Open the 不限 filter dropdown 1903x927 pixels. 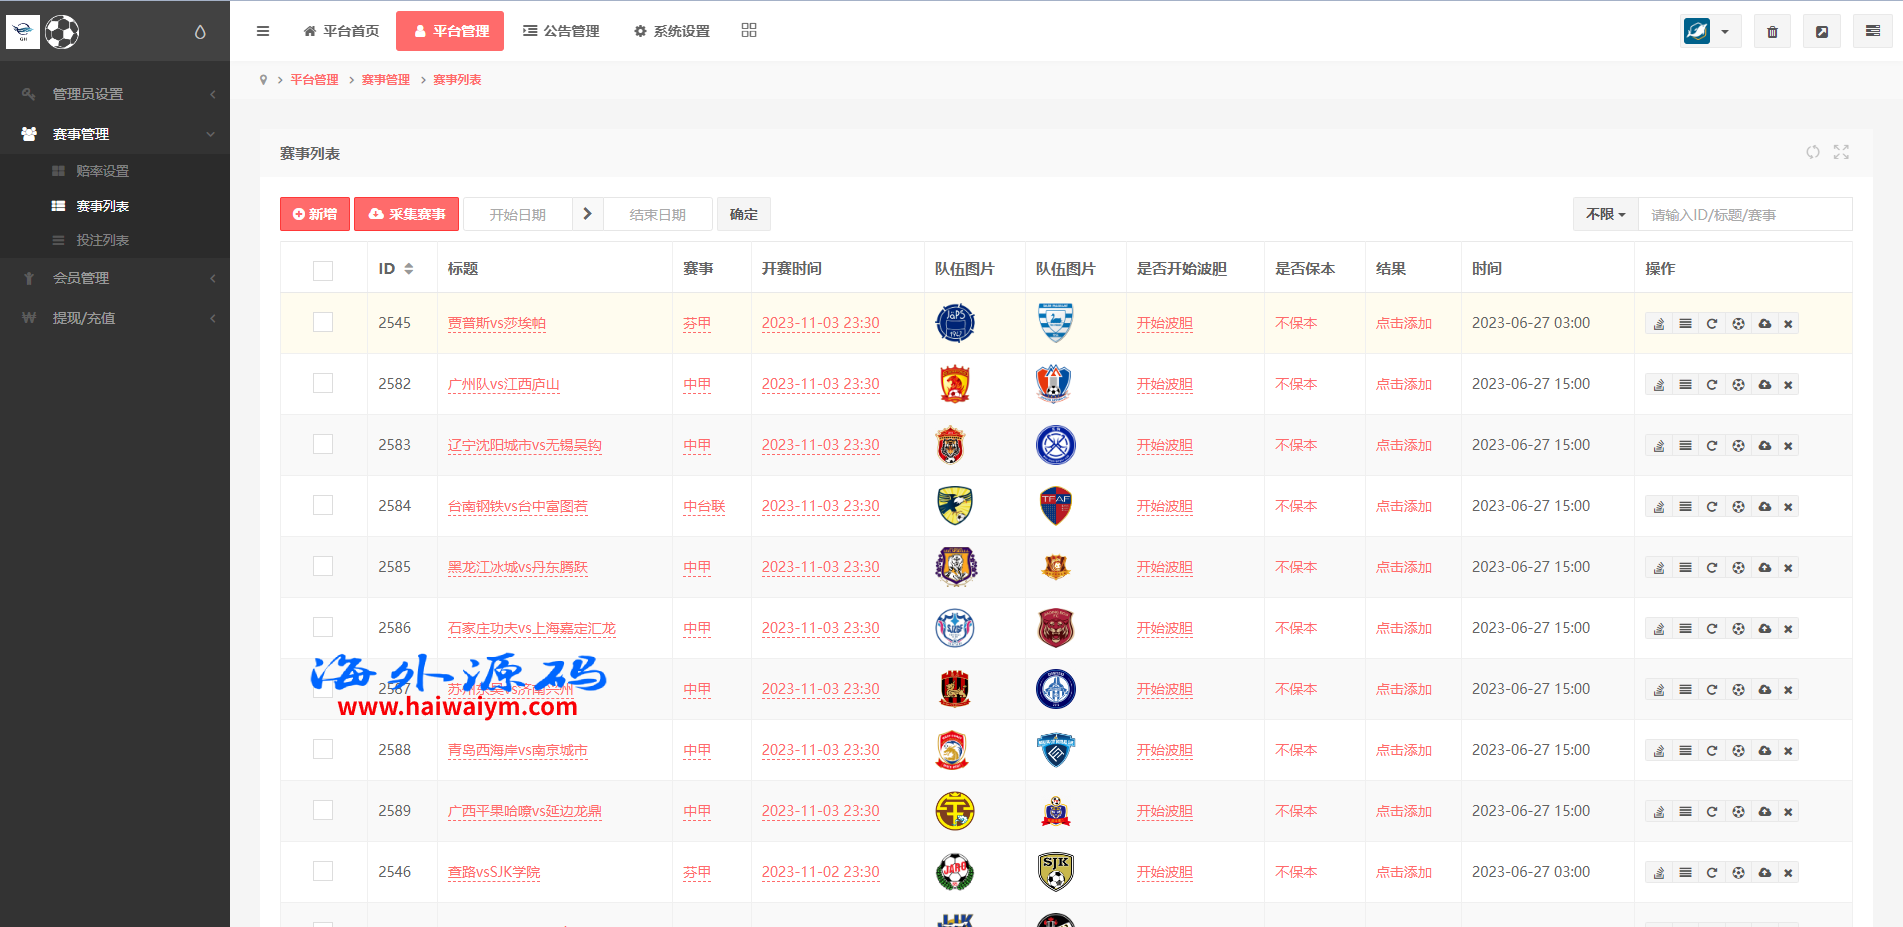click(x=1605, y=214)
